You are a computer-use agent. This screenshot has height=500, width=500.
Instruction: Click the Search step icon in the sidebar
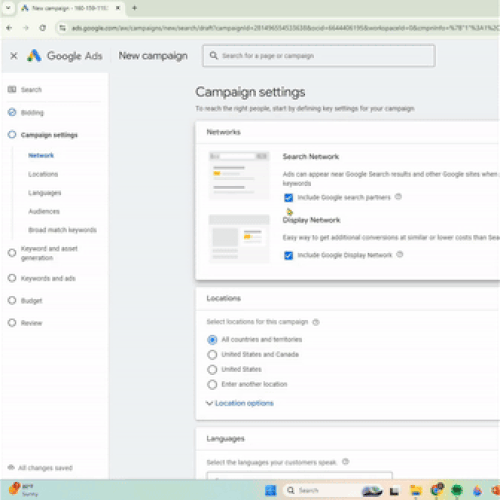(x=12, y=89)
